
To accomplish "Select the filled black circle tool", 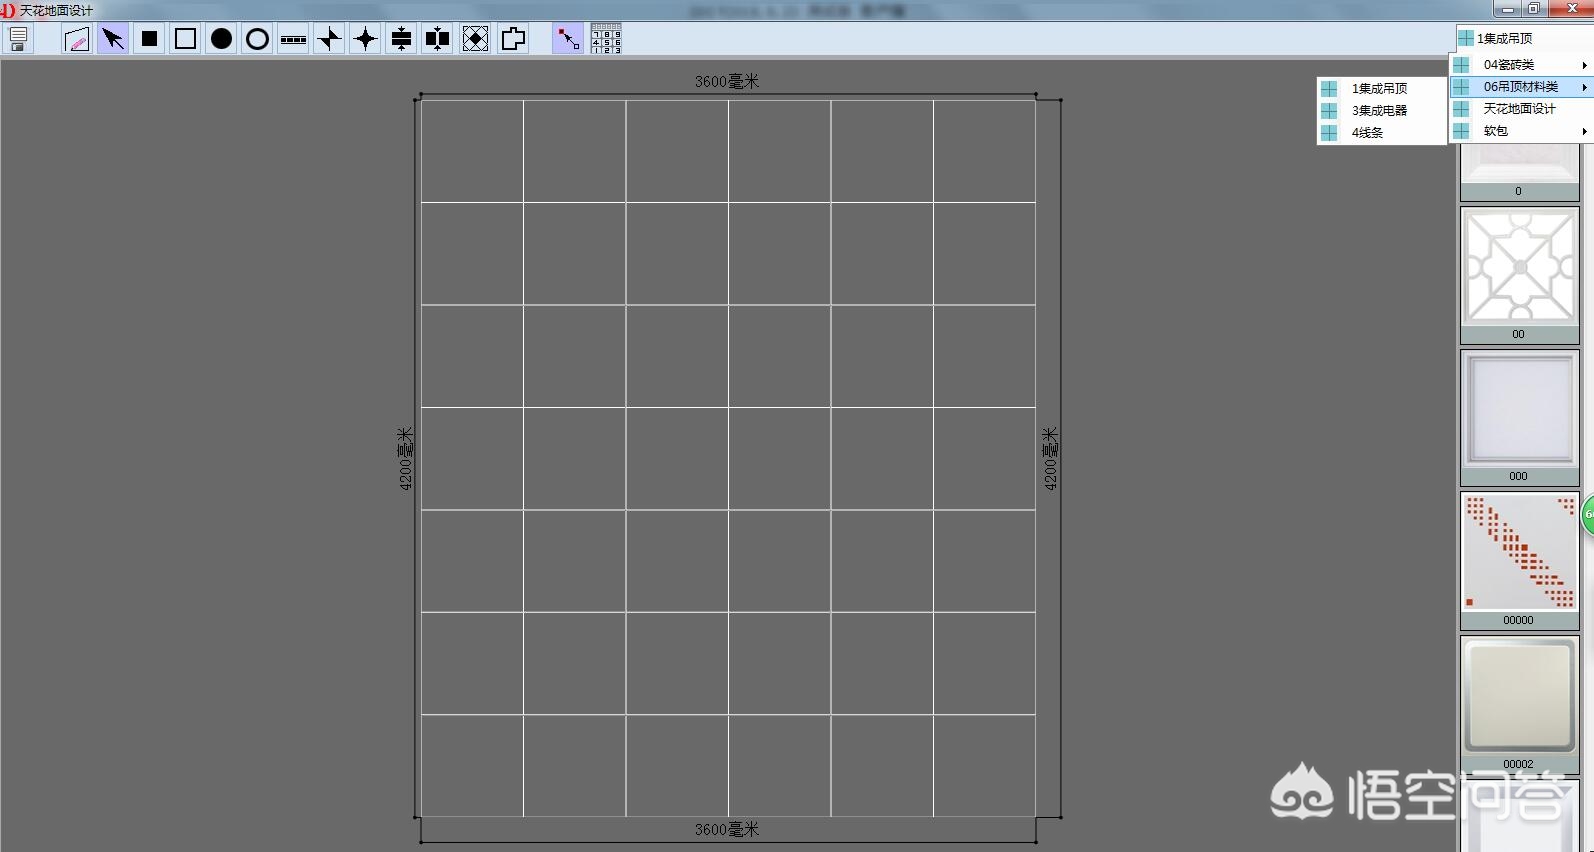I will click(x=221, y=39).
